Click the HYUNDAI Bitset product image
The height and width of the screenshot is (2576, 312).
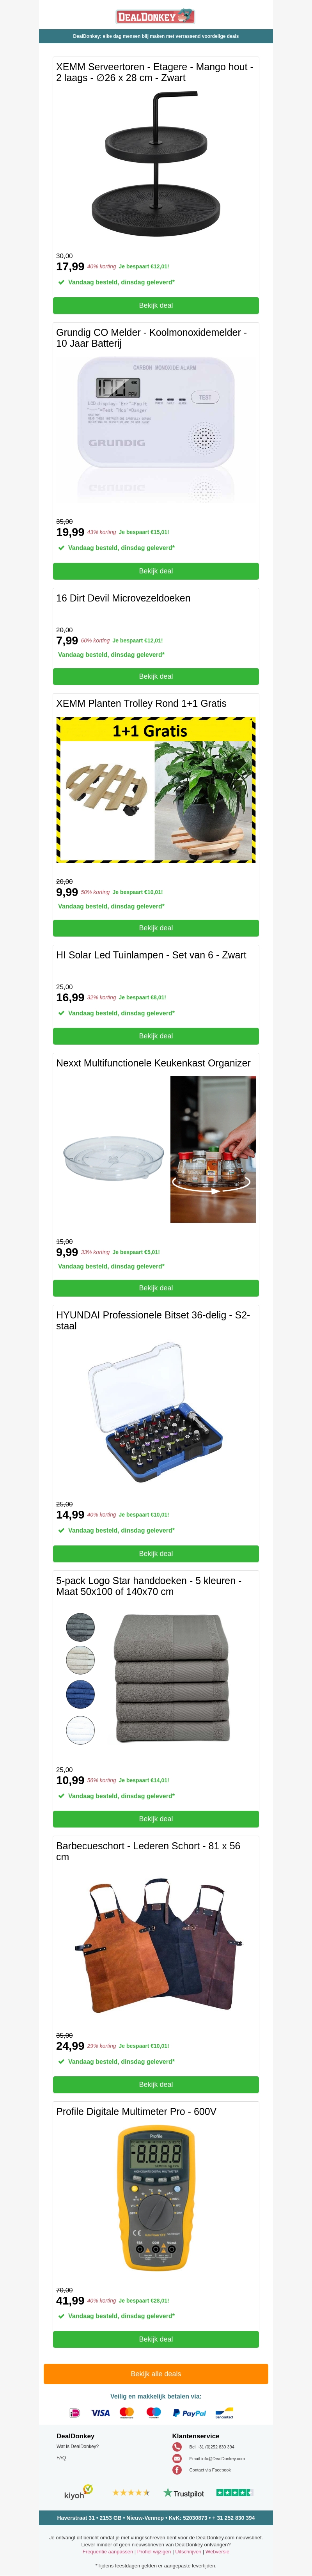156,1412
